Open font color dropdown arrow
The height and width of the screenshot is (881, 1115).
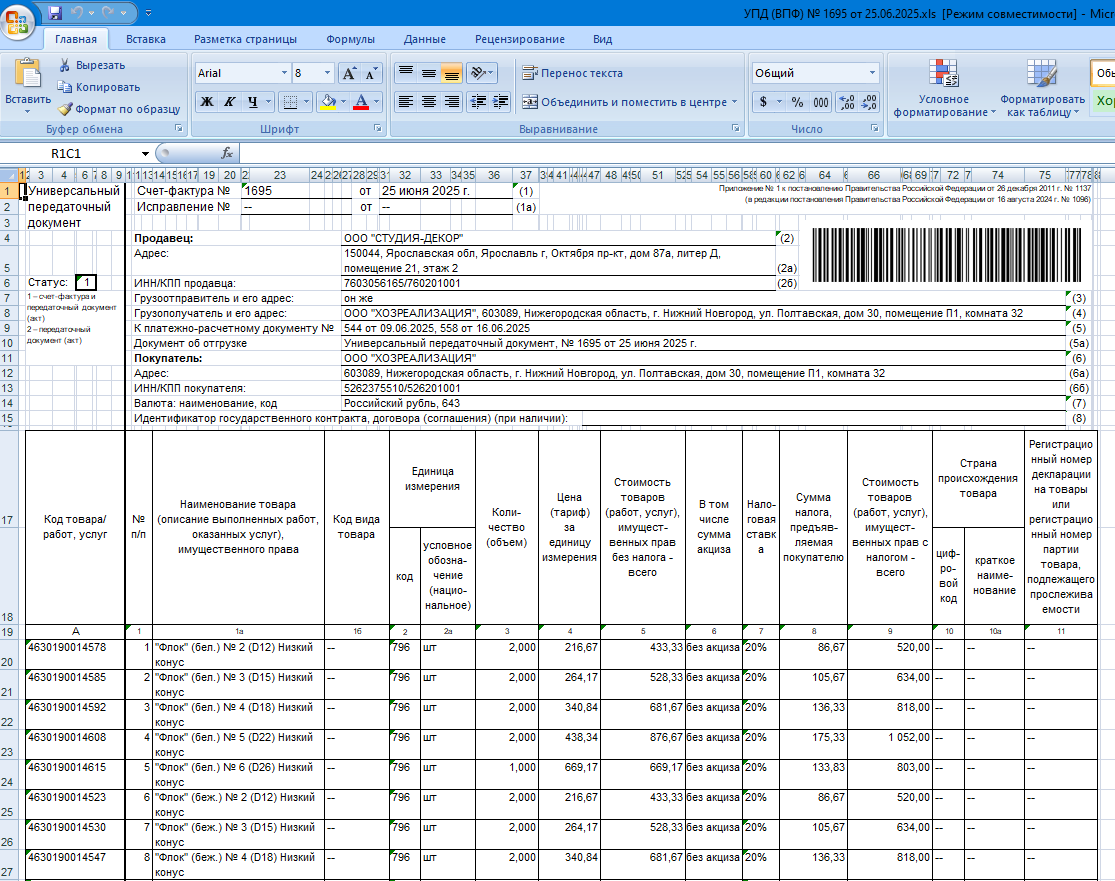(377, 102)
